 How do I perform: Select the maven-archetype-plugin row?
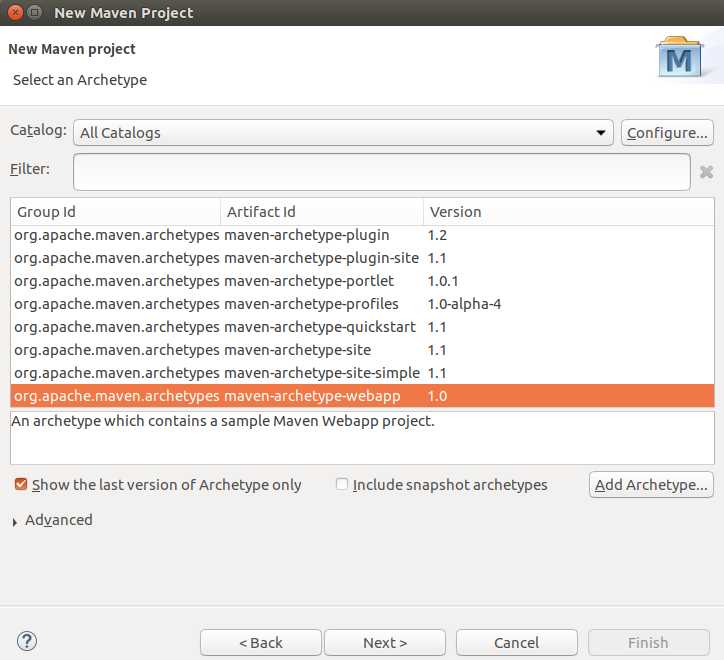(x=362, y=235)
